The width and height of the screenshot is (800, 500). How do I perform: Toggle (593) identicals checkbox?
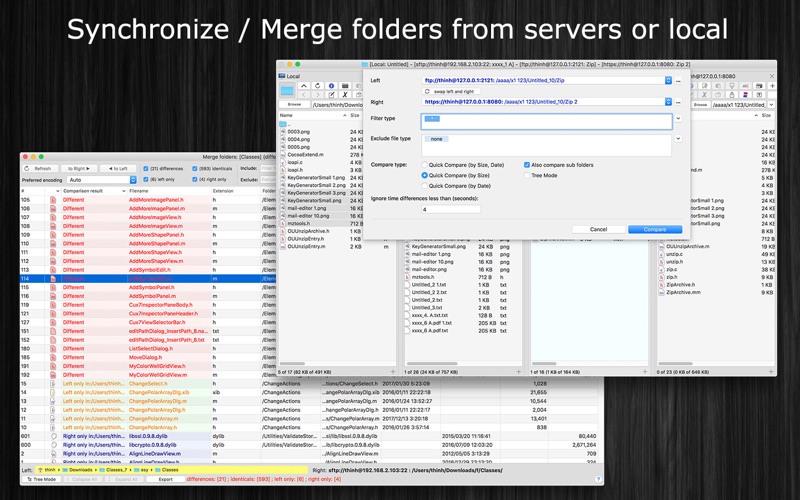[x=194, y=168]
